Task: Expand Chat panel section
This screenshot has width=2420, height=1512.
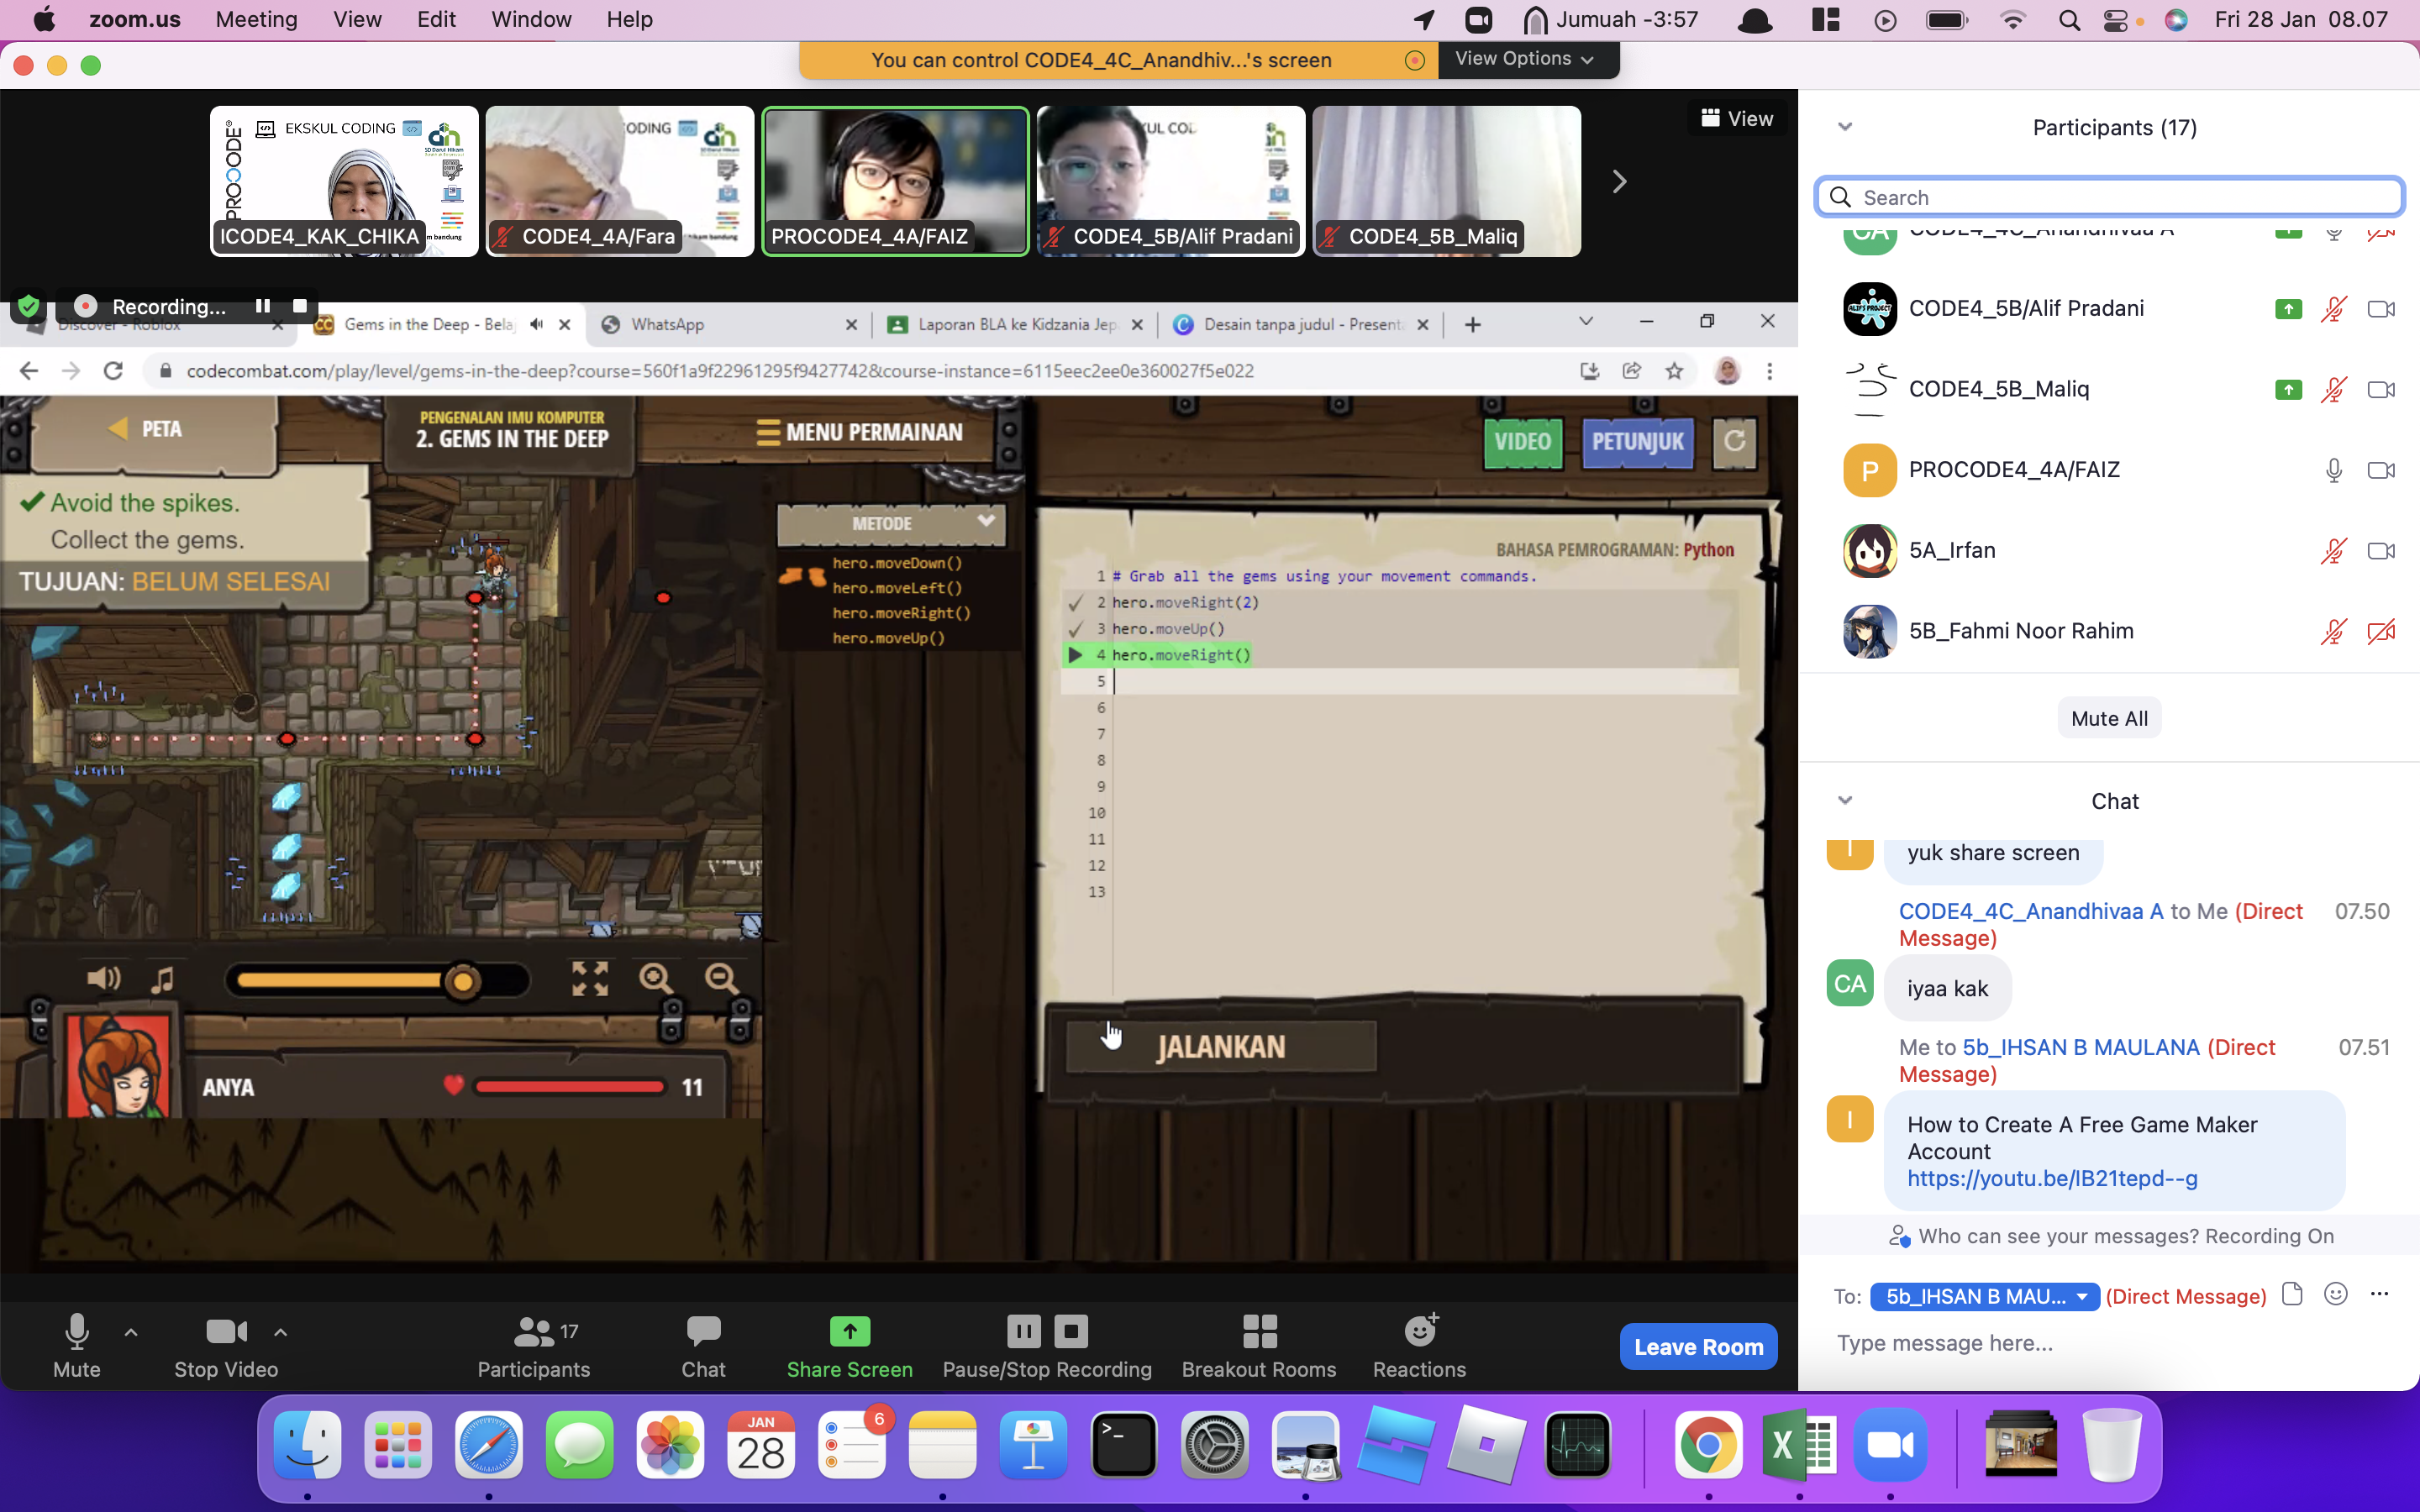Action: pos(1844,800)
